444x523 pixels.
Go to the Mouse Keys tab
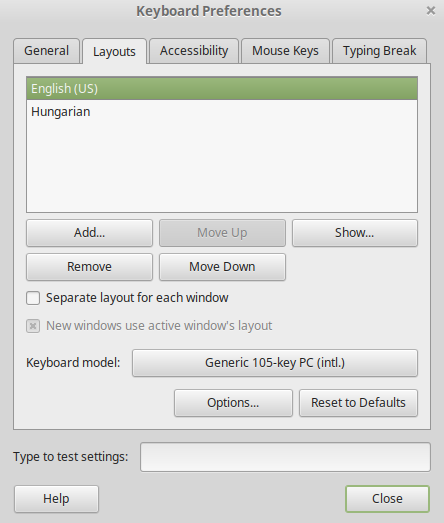285,51
